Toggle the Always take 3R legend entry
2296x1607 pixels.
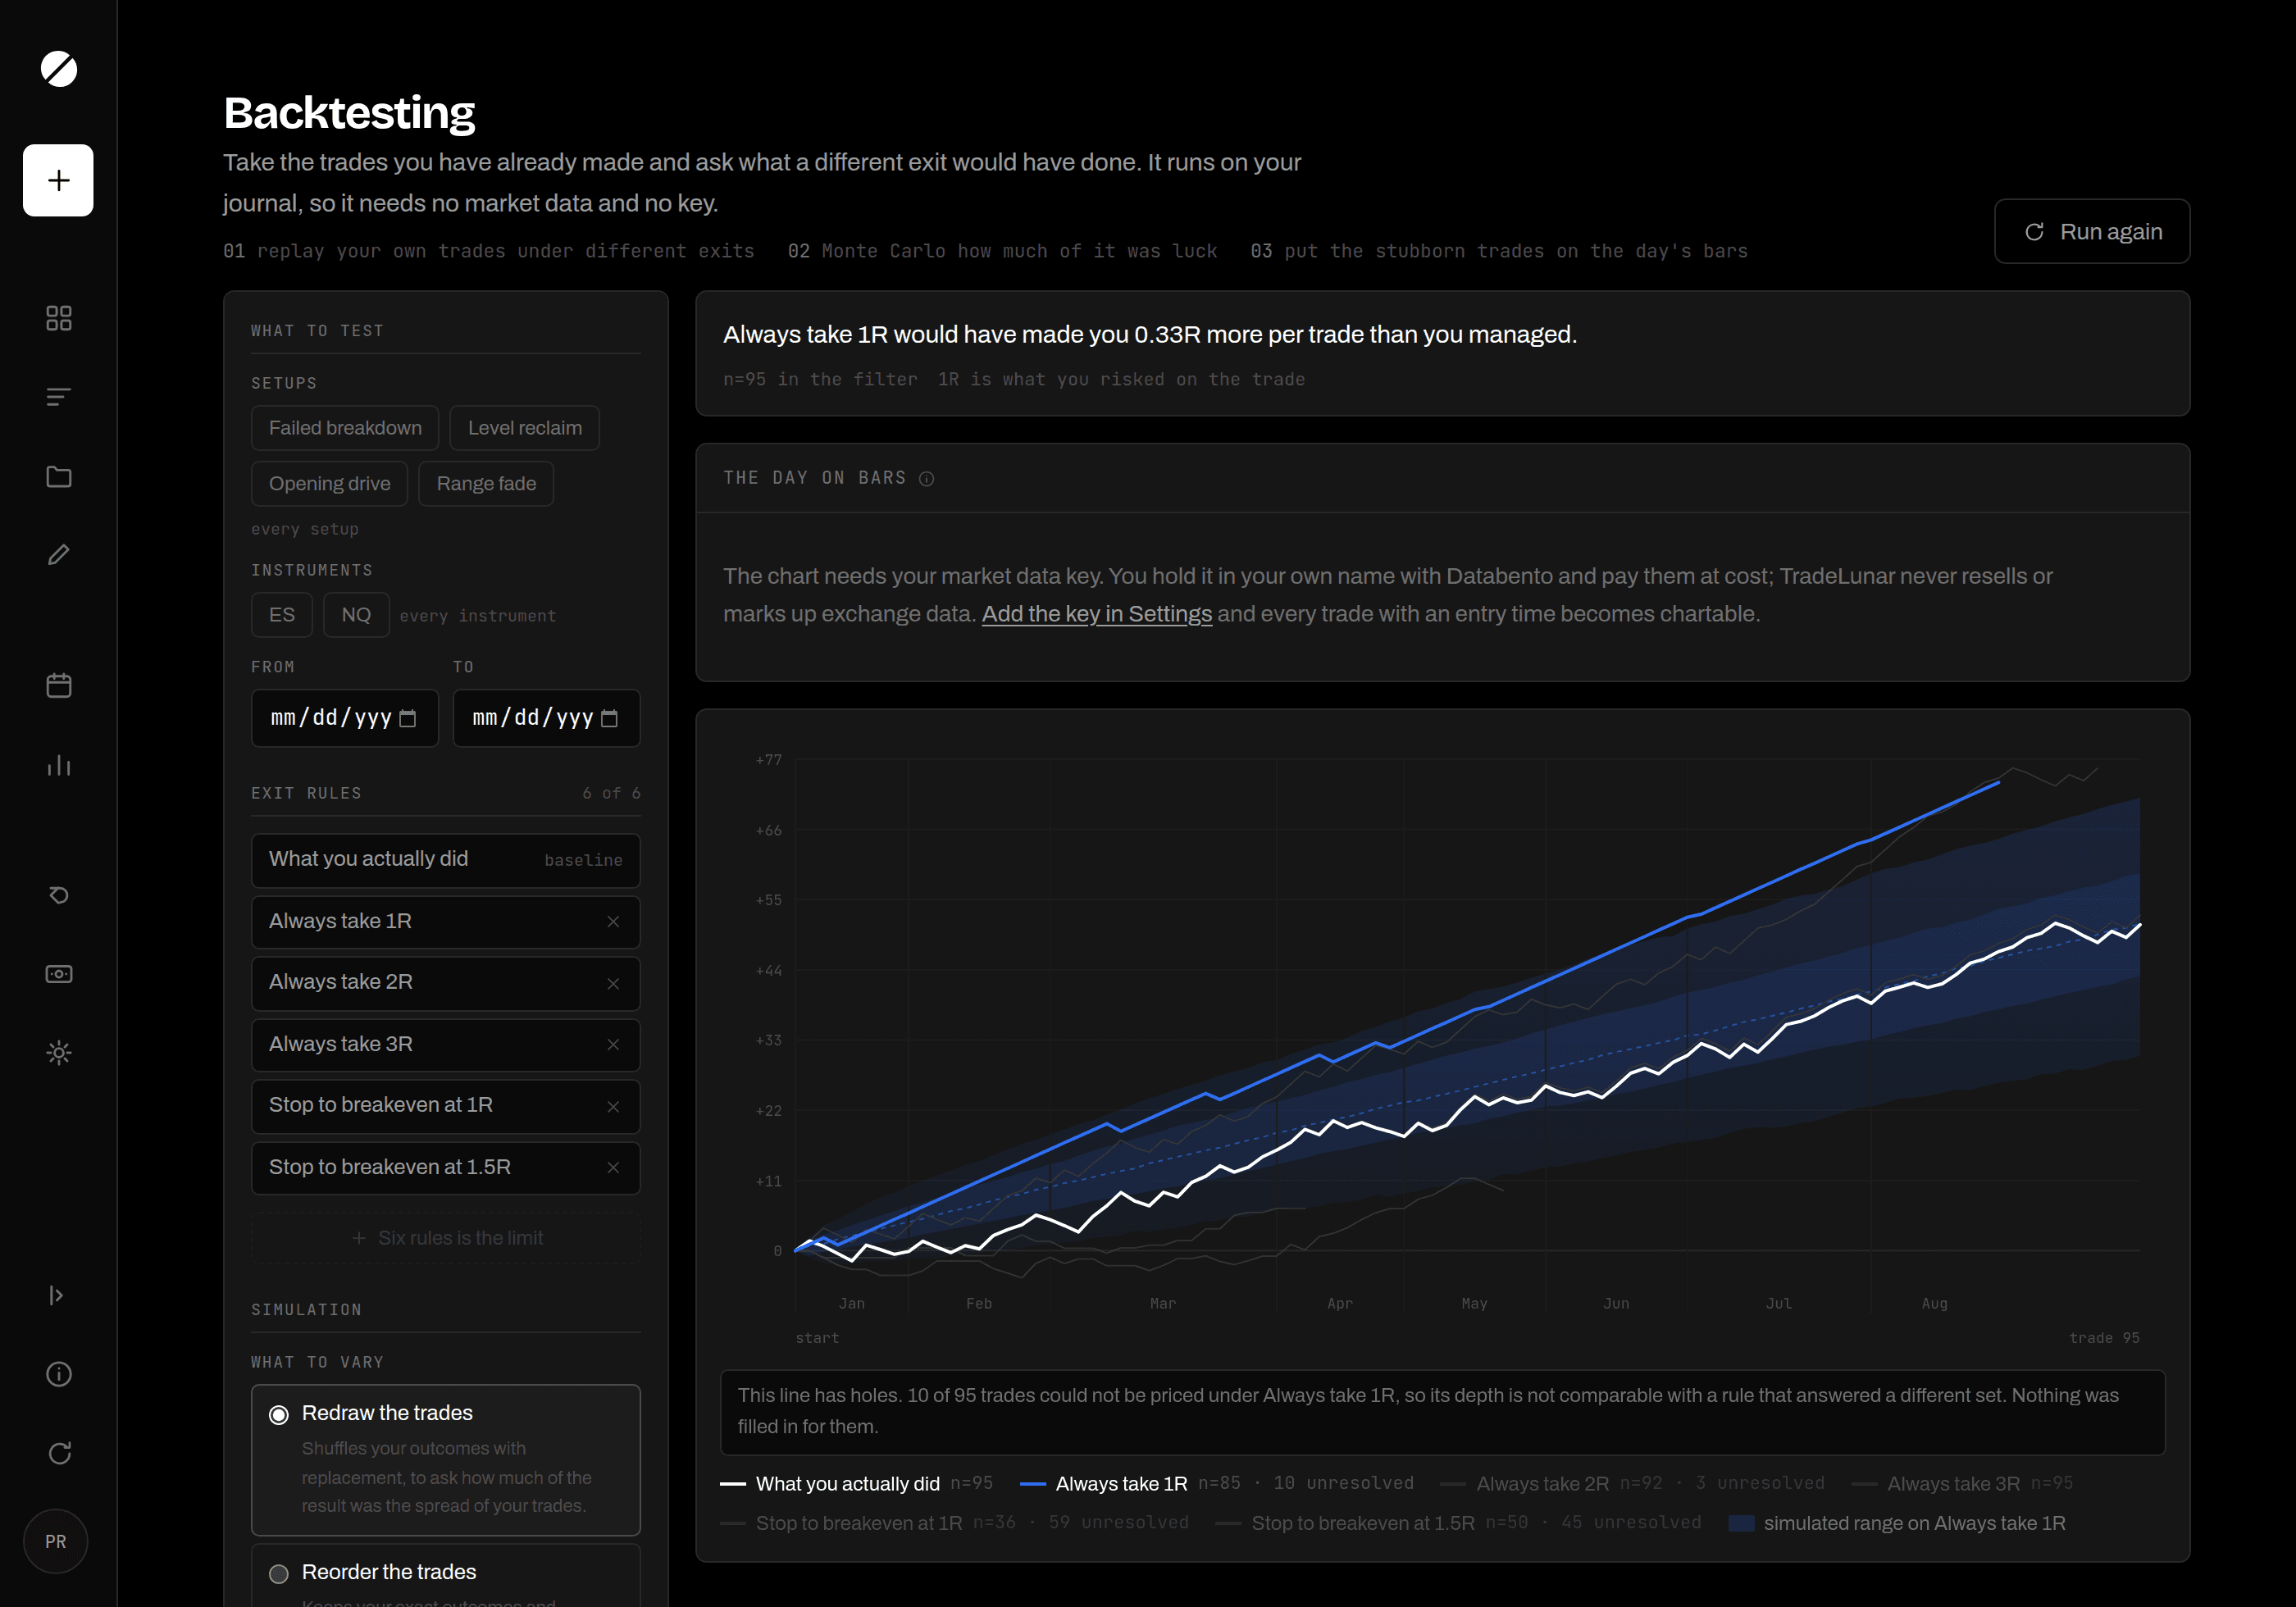pos(1962,1484)
